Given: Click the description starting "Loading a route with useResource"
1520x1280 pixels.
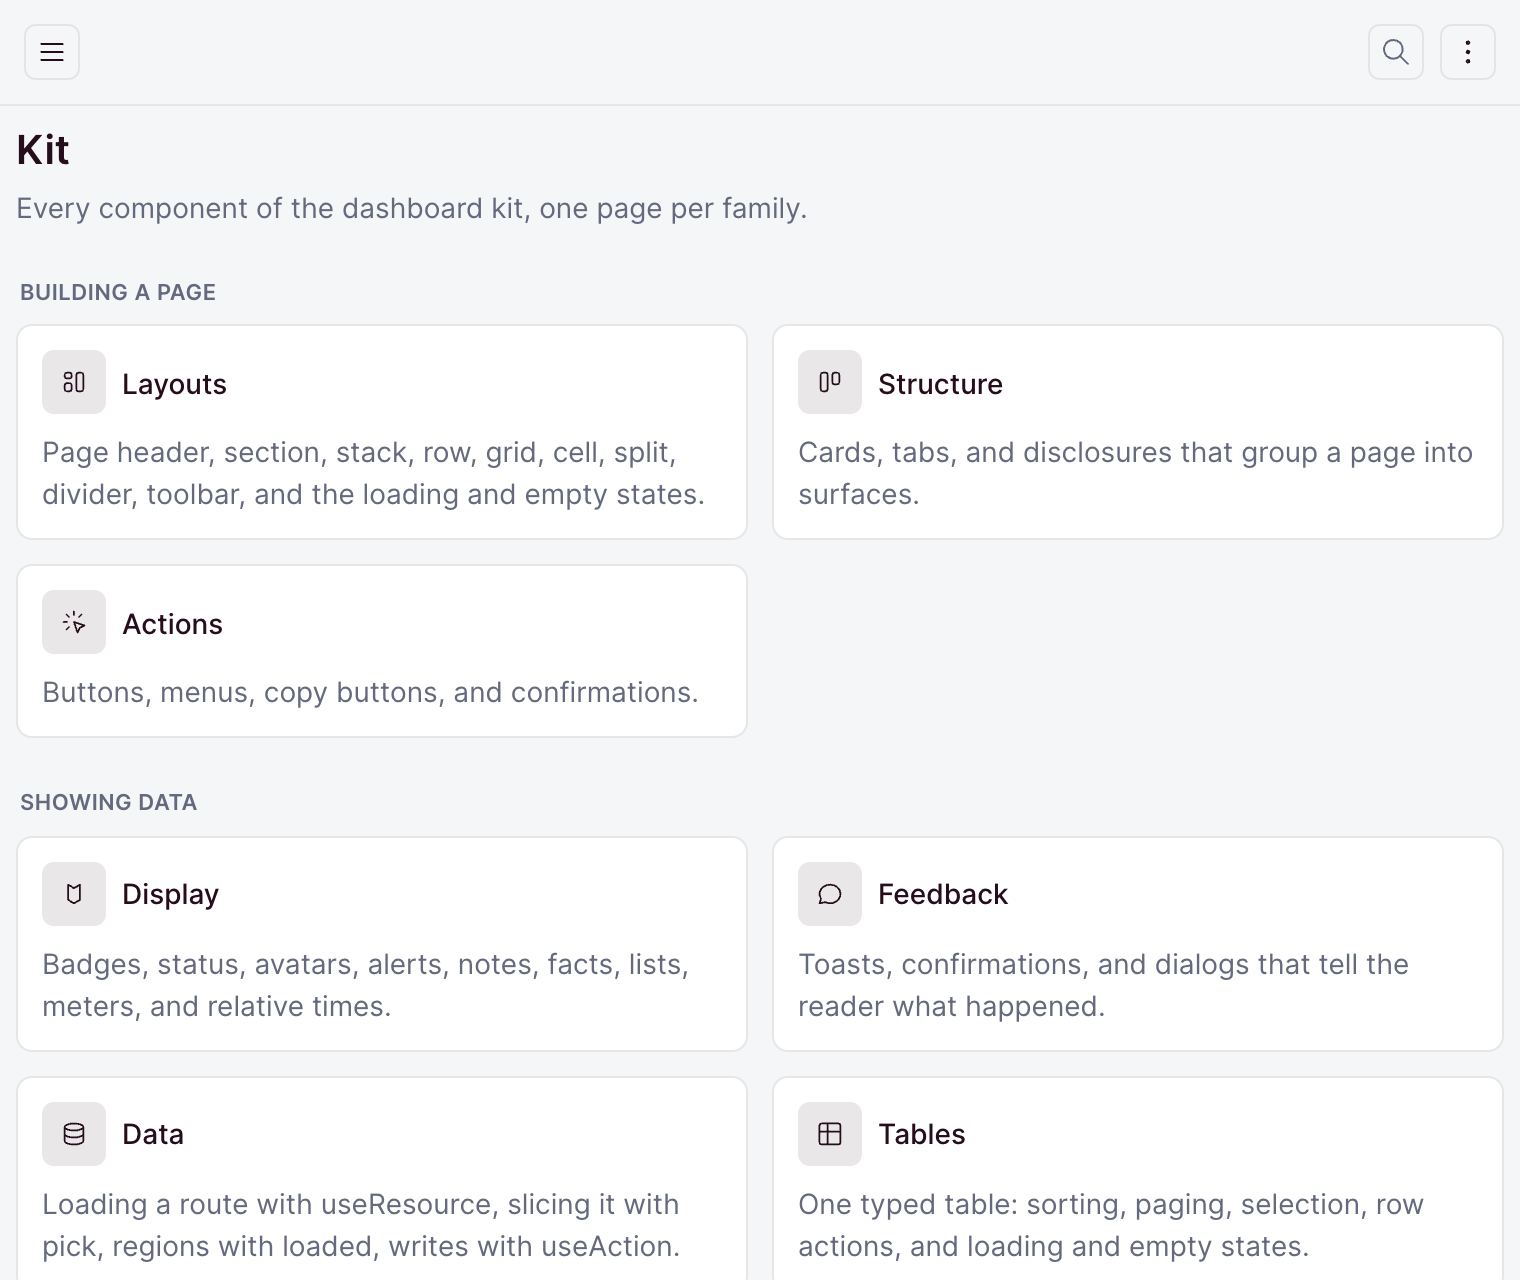Looking at the screenshot, I should tap(361, 1225).
